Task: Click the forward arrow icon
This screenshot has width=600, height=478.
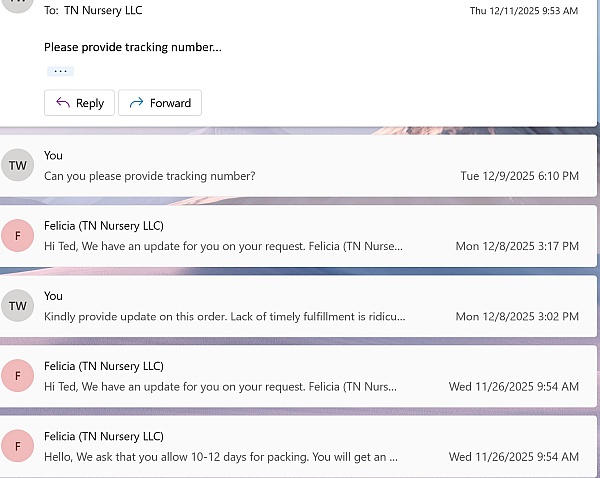Action: (x=136, y=103)
